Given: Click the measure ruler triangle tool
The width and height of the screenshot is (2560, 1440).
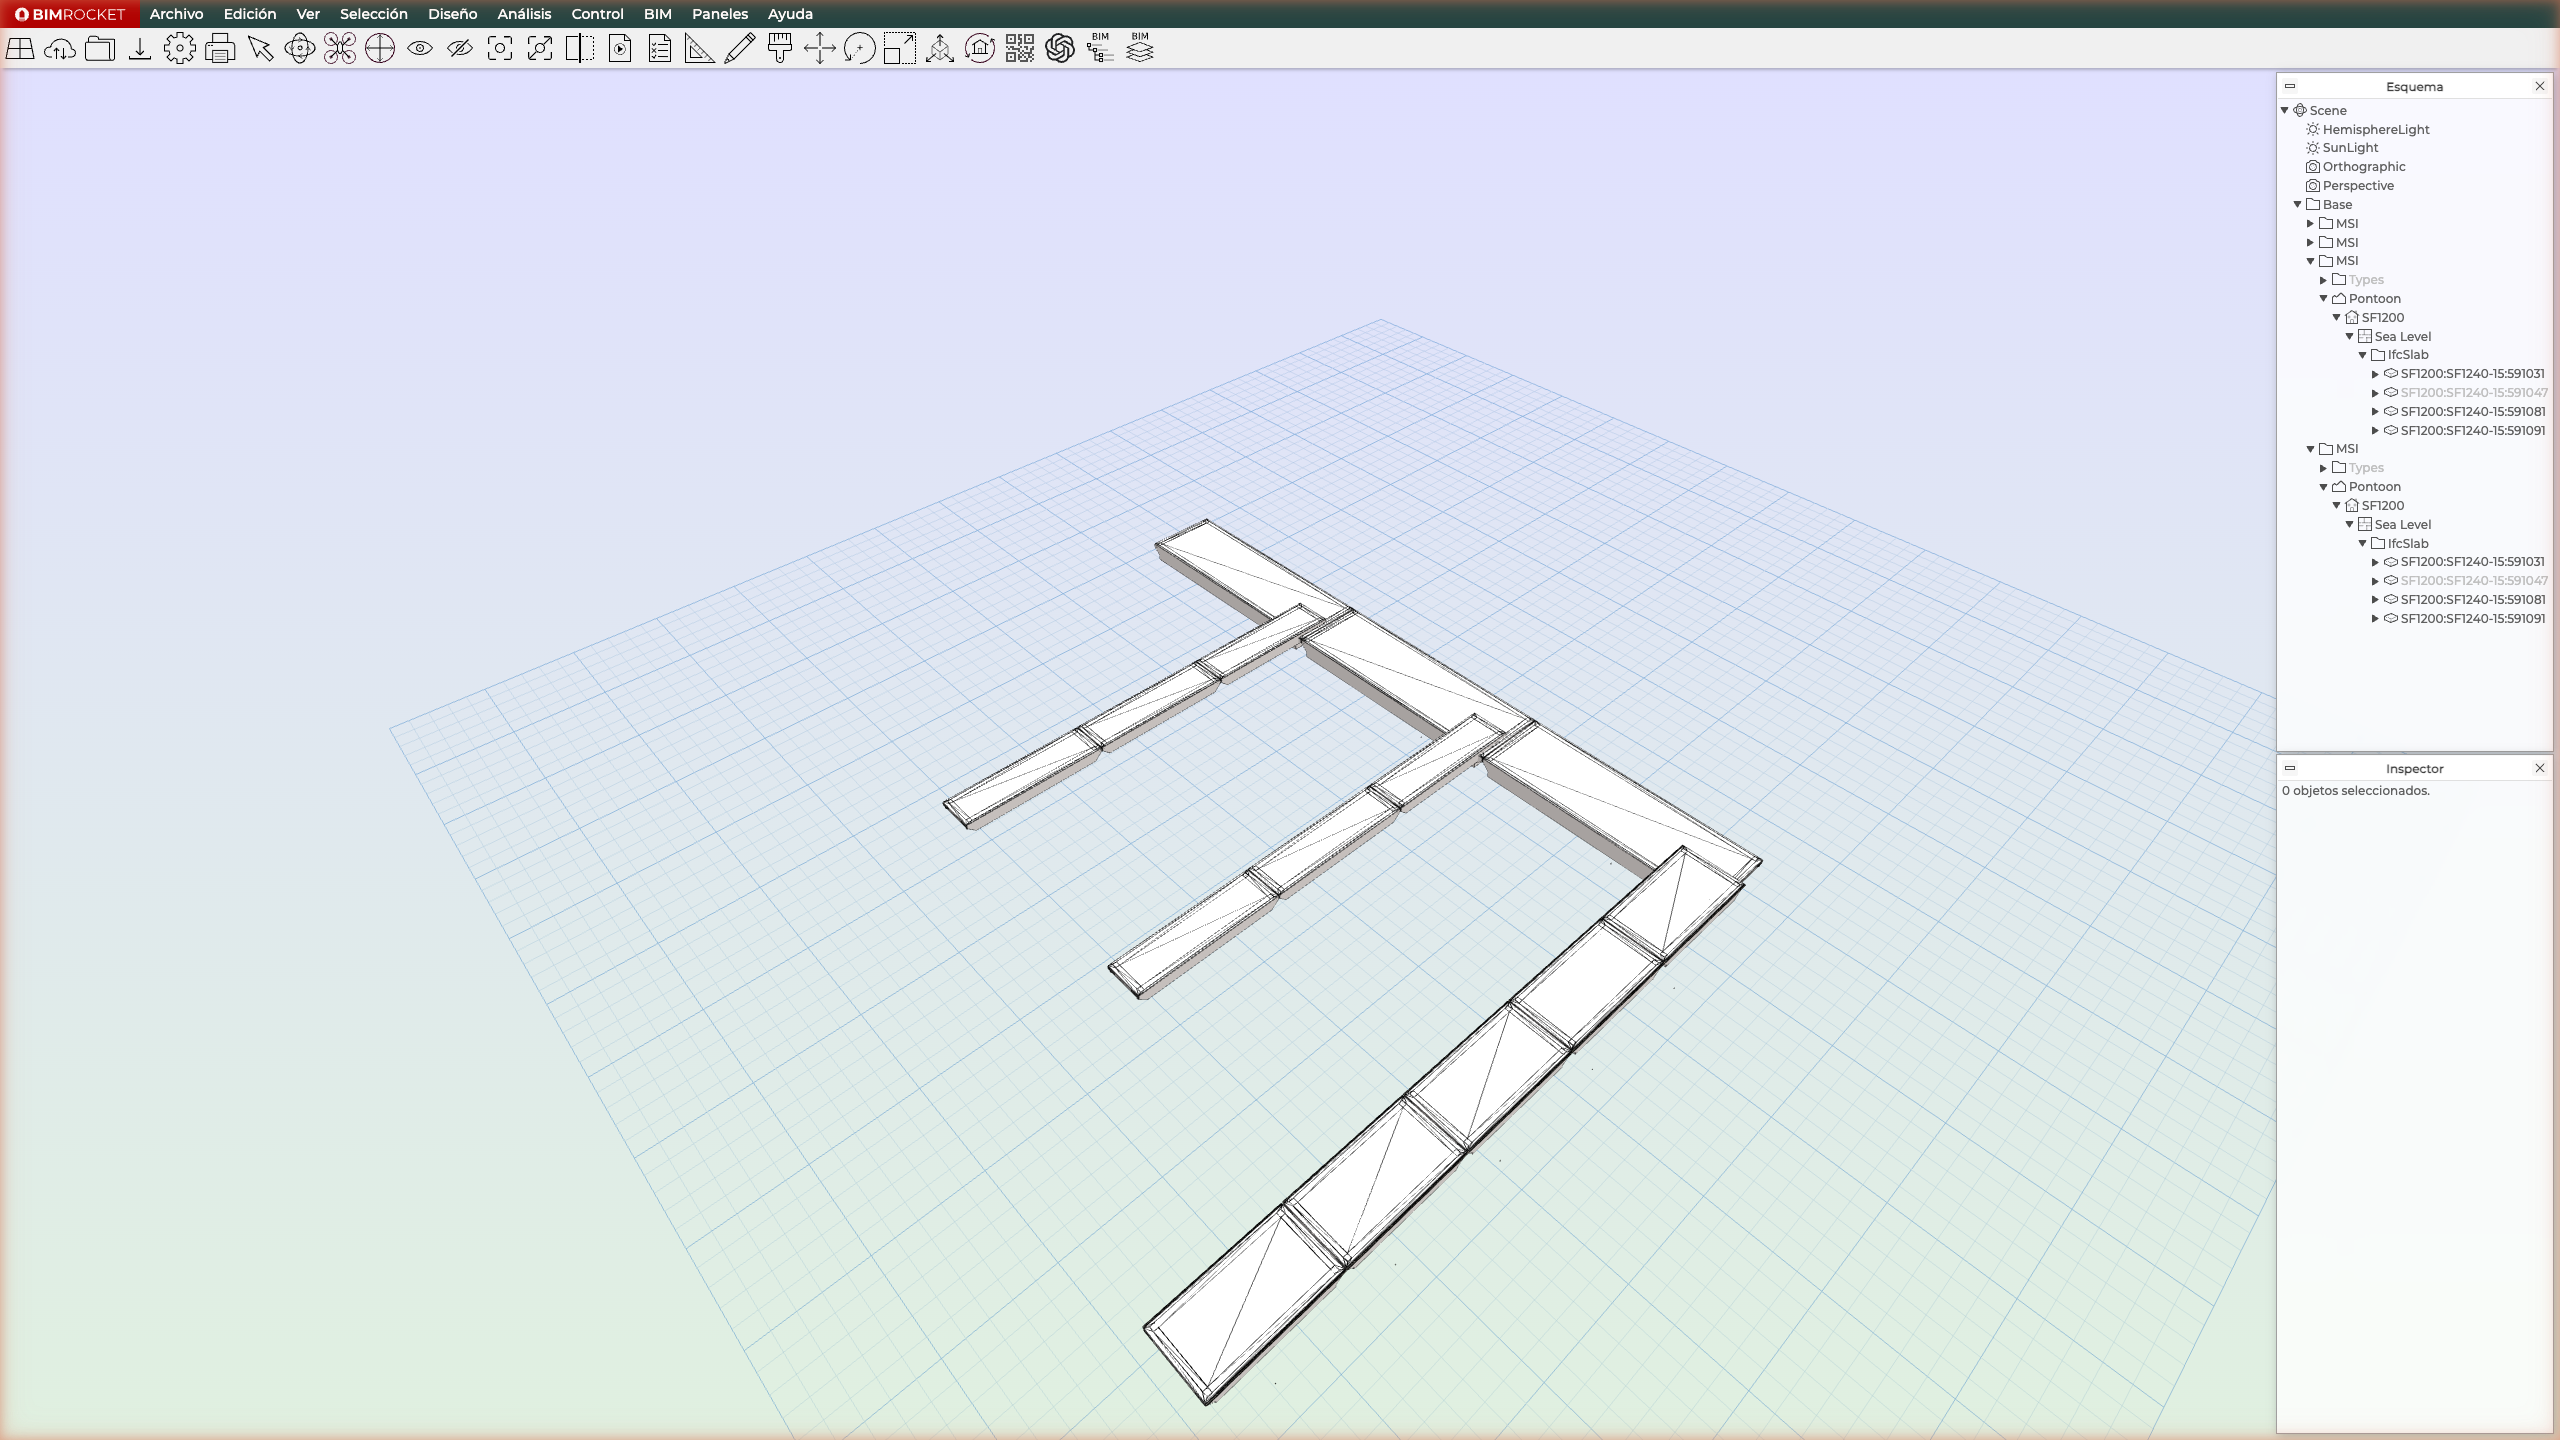Looking at the screenshot, I should [699, 48].
